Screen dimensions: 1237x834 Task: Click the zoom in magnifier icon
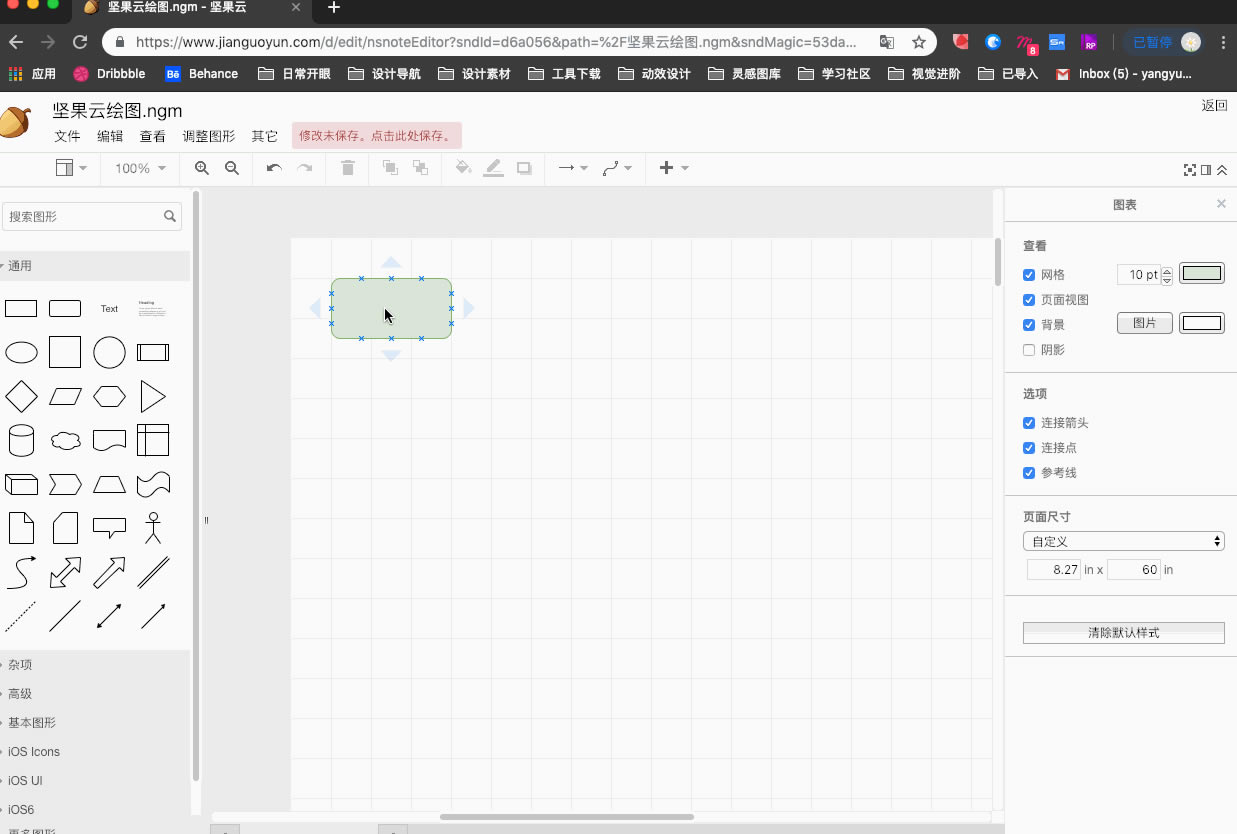pos(202,168)
